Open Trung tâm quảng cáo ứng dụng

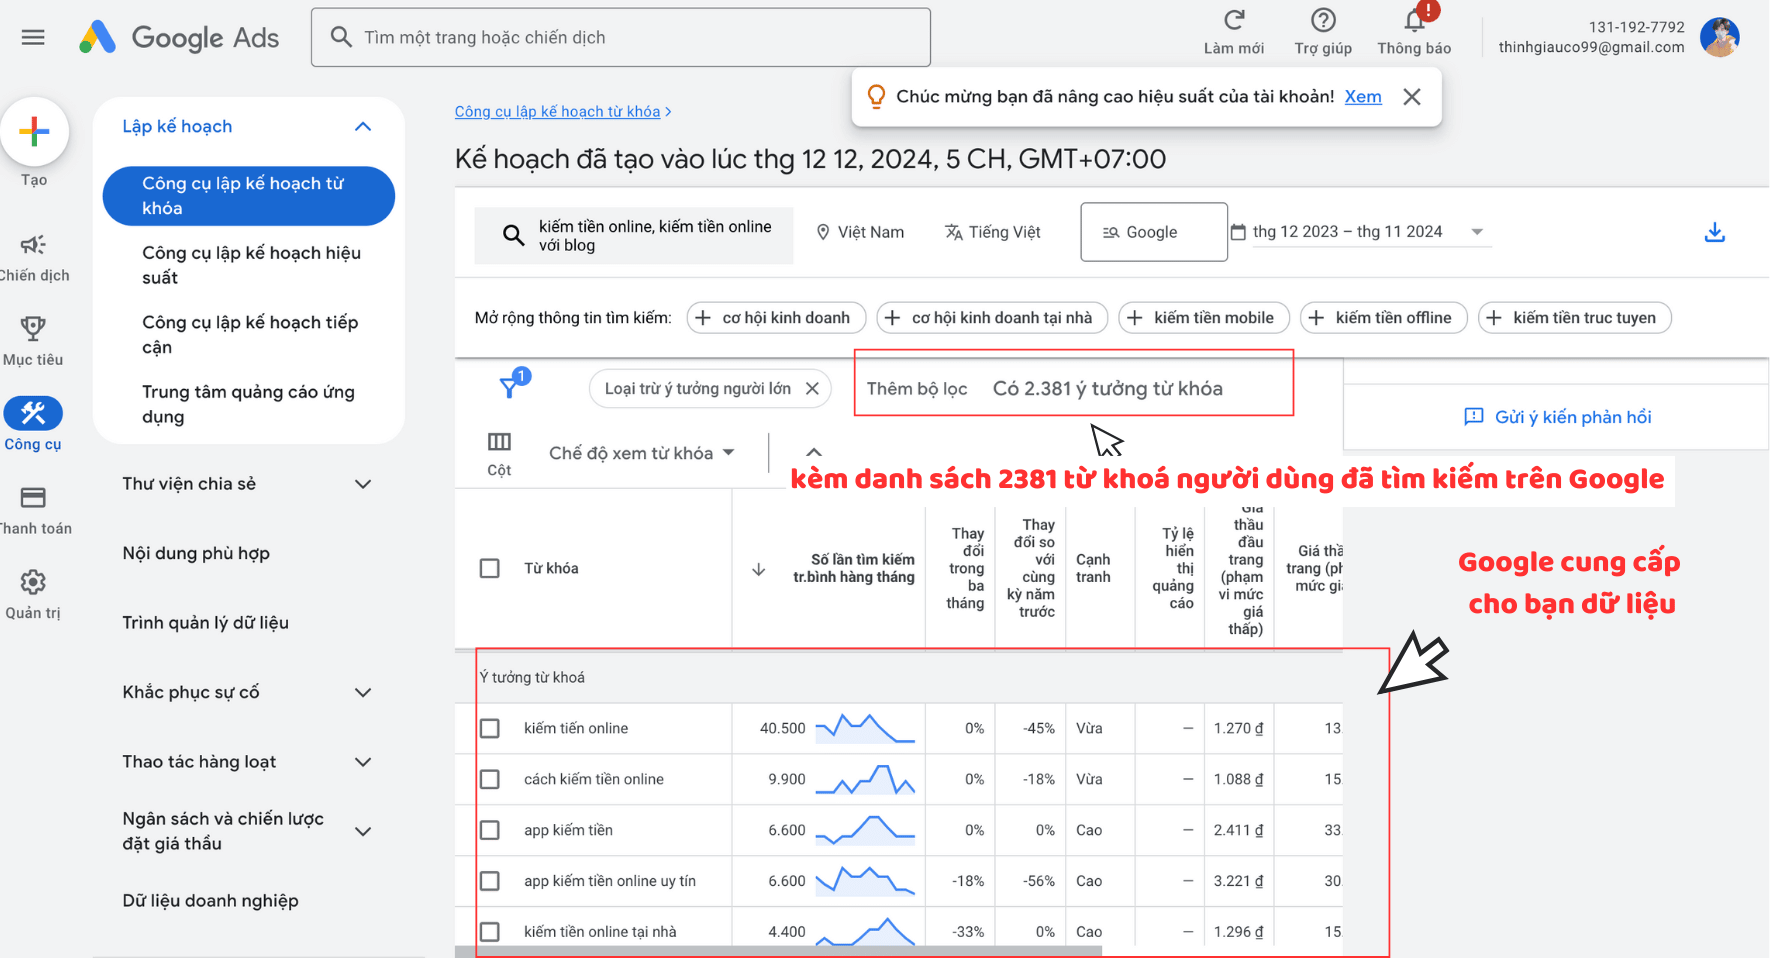248,404
